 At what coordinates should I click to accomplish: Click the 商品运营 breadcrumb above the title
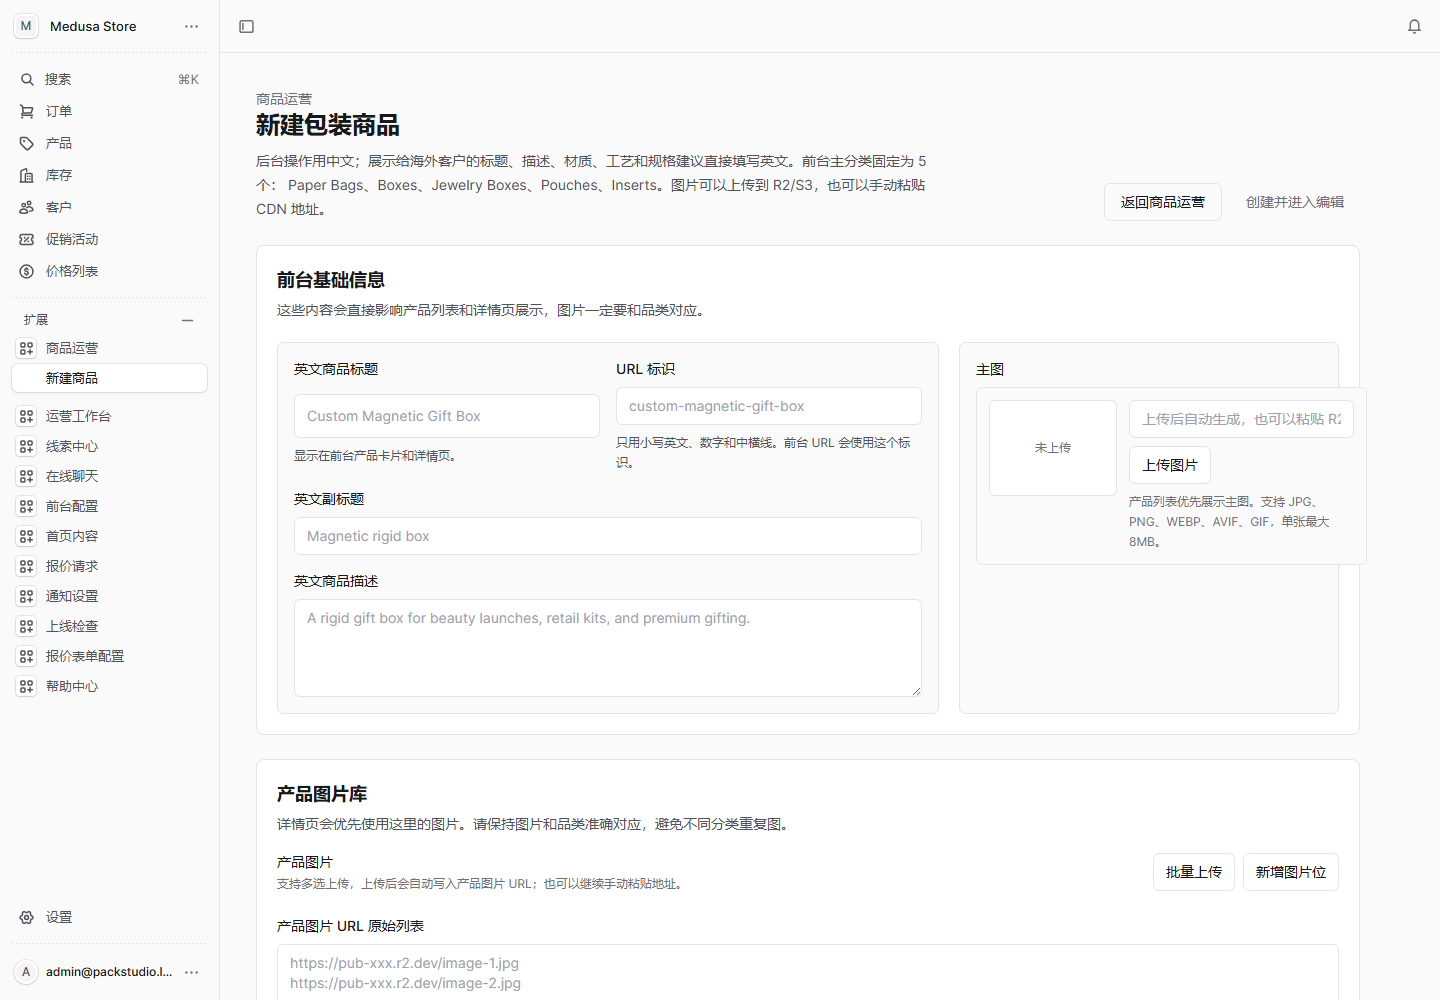click(x=284, y=99)
